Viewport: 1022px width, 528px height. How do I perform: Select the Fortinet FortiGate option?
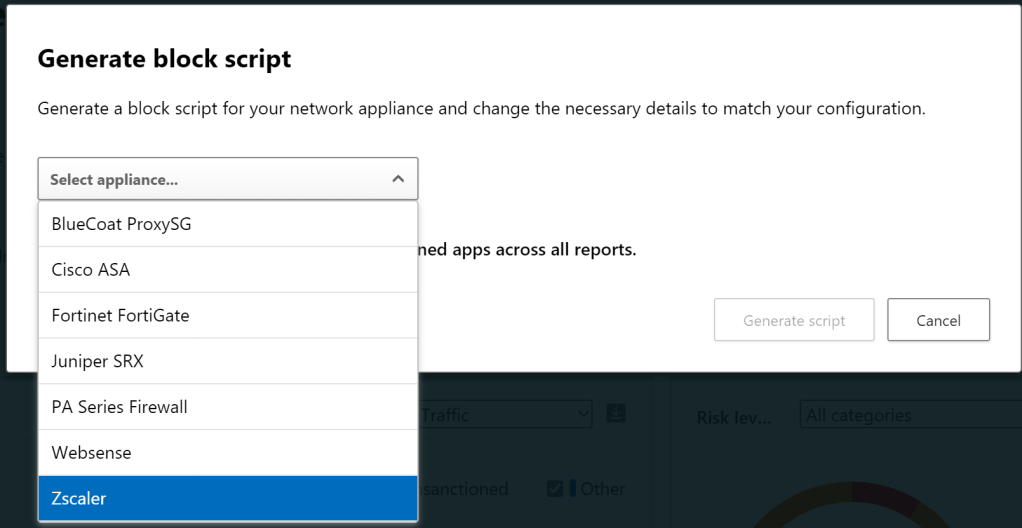pos(227,315)
